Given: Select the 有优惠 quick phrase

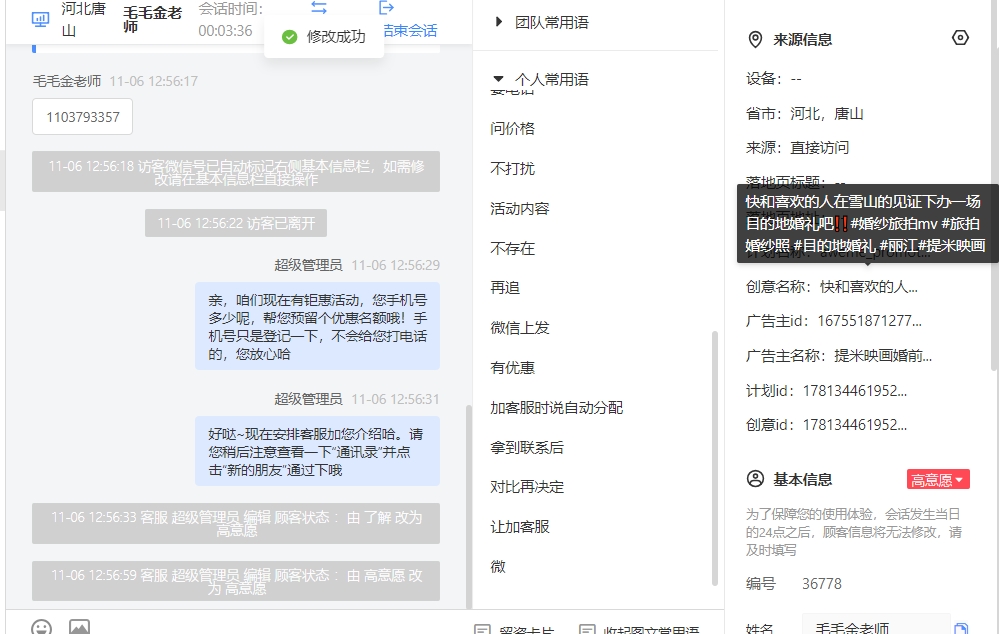Looking at the screenshot, I should 513,368.
